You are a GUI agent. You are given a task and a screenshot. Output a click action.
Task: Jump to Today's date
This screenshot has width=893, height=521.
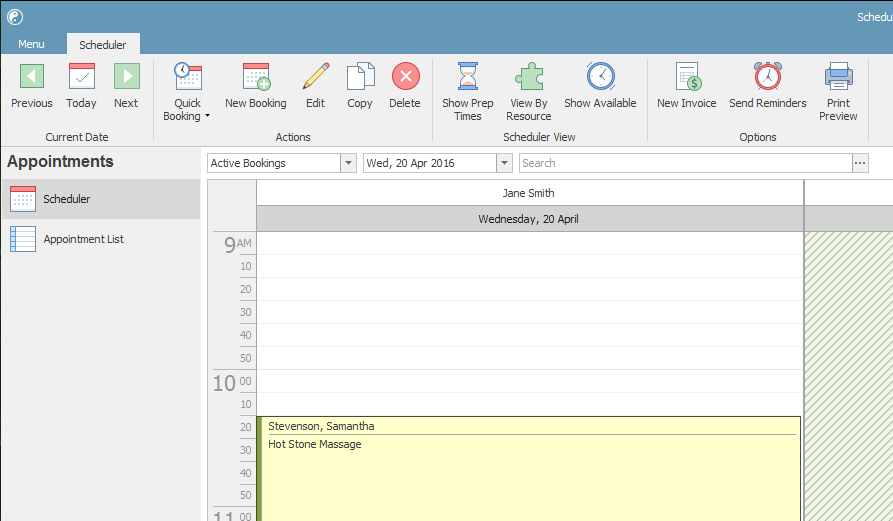(81, 86)
